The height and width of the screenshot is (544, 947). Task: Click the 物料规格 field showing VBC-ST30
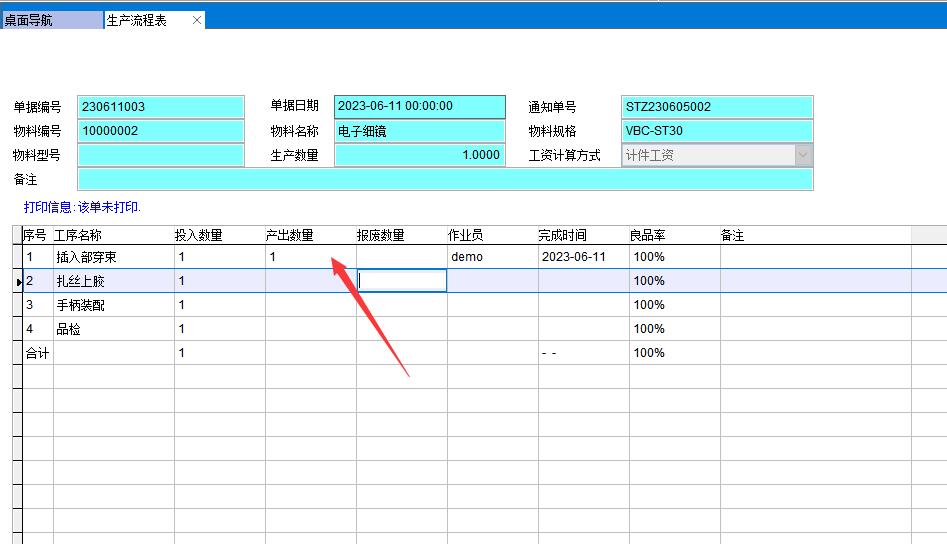[716, 131]
